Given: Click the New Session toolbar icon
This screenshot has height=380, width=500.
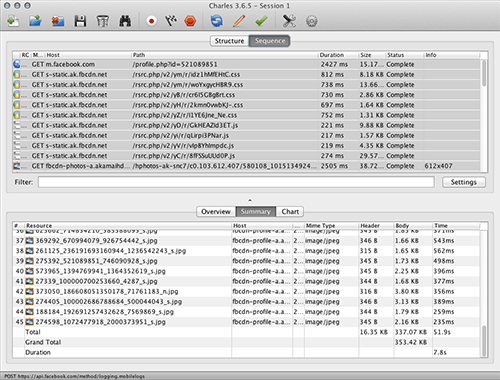Looking at the screenshot, I should tap(13, 21).
